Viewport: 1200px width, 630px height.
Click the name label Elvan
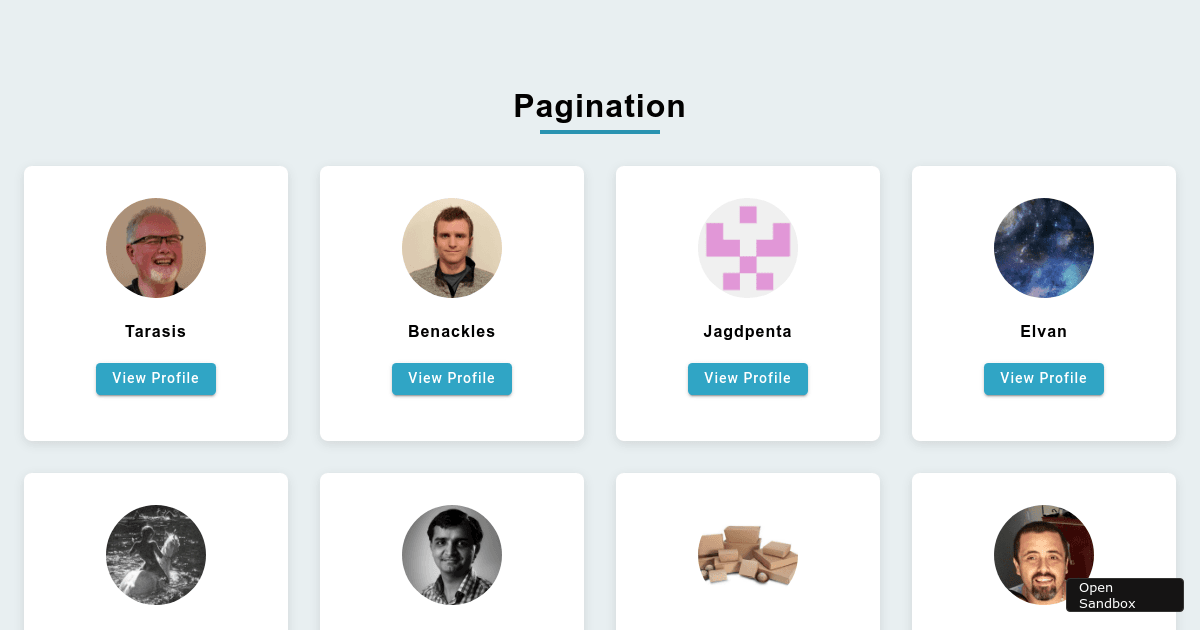(x=1044, y=331)
